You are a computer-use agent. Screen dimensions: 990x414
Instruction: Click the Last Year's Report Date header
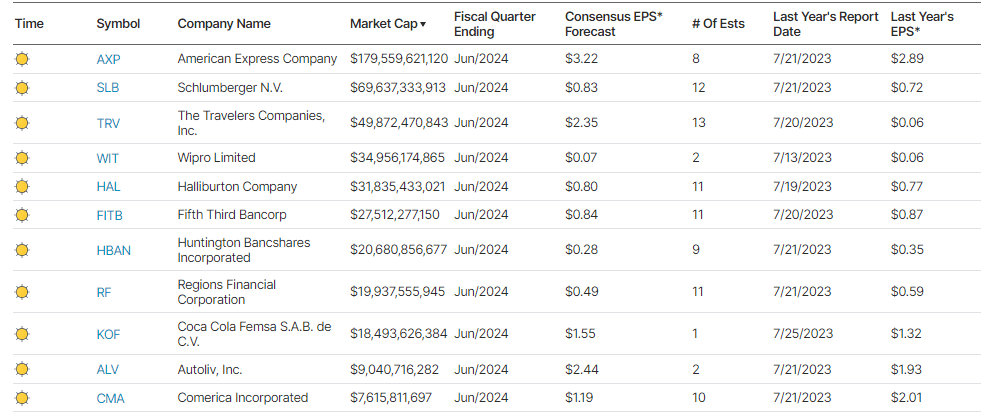[x=825, y=24]
